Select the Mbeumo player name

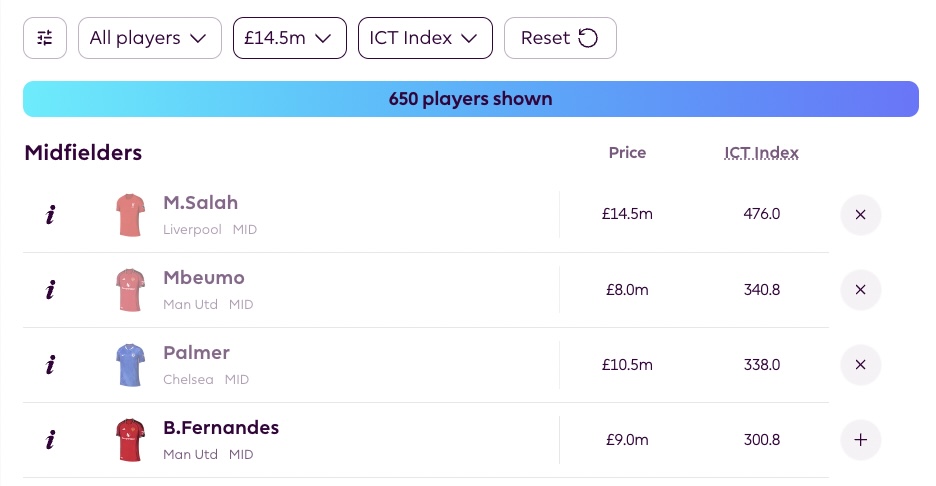tap(204, 278)
